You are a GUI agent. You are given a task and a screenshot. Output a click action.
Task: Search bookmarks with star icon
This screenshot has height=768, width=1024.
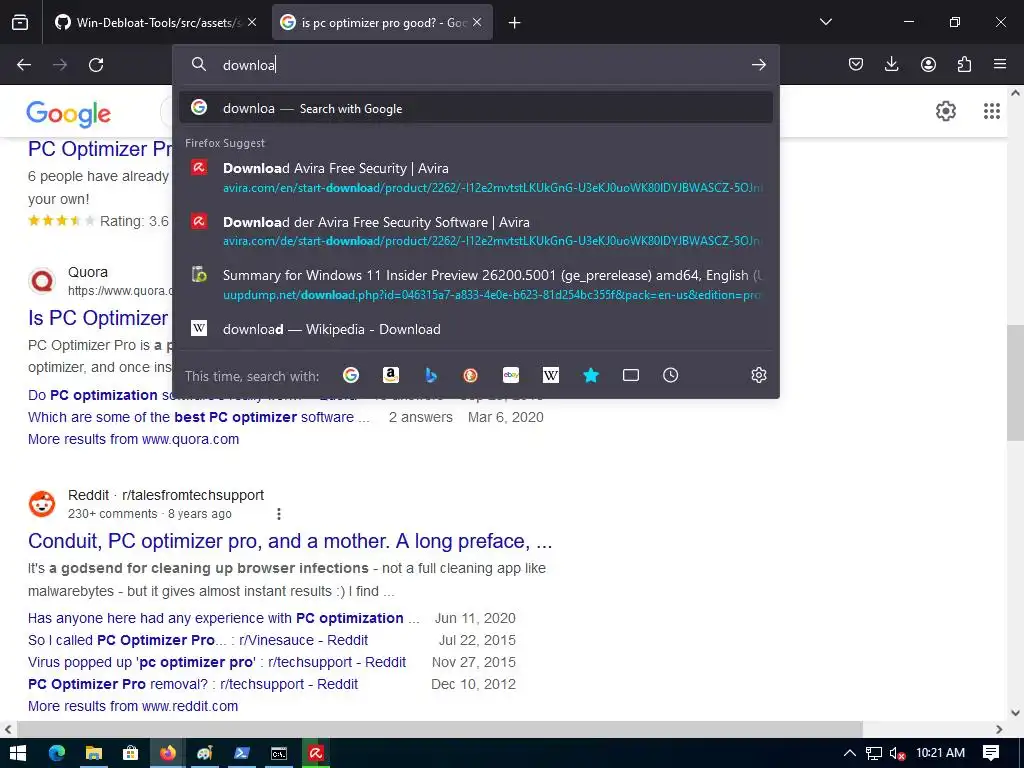tap(590, 375)
